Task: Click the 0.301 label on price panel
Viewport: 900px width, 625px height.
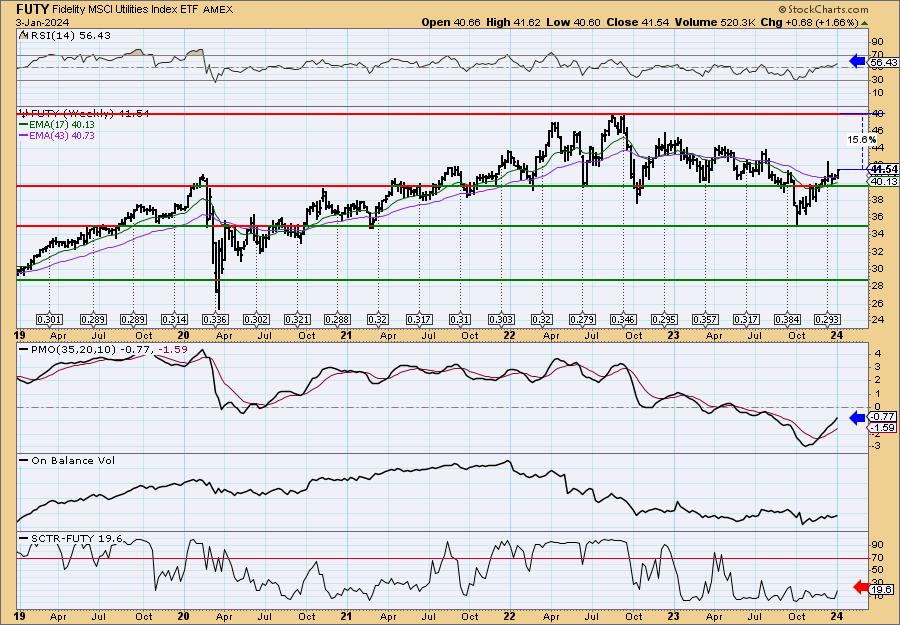Action: (x=49, y=320)
